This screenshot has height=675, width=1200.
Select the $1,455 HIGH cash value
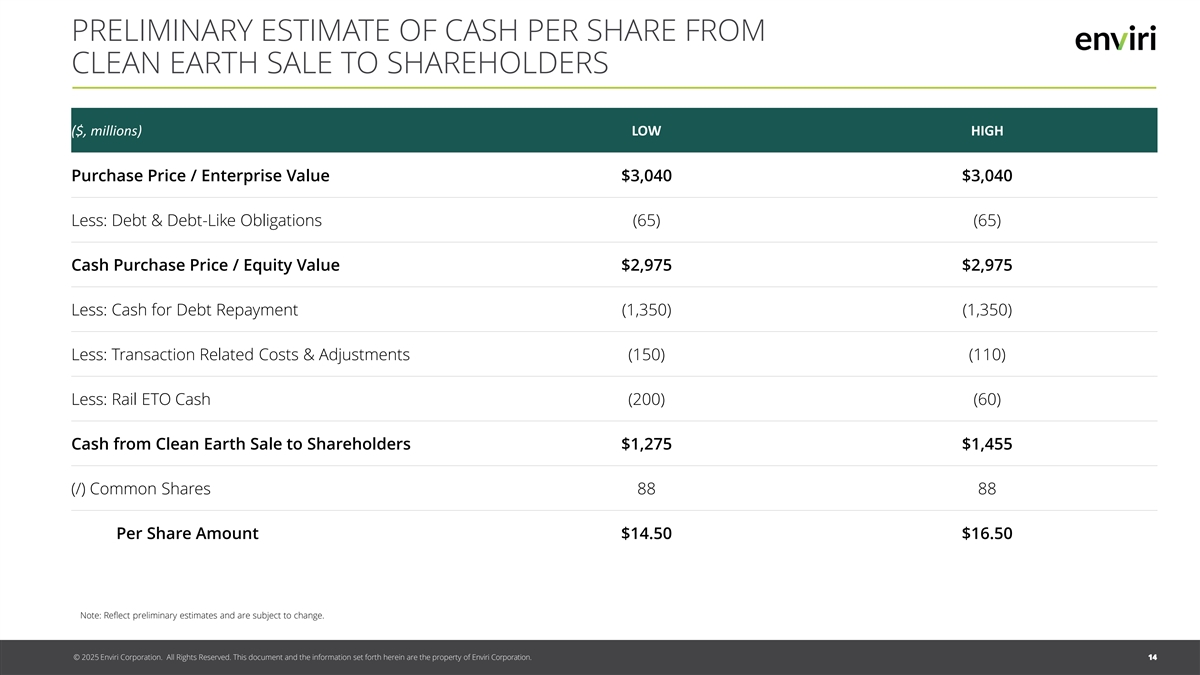(986, 444)
